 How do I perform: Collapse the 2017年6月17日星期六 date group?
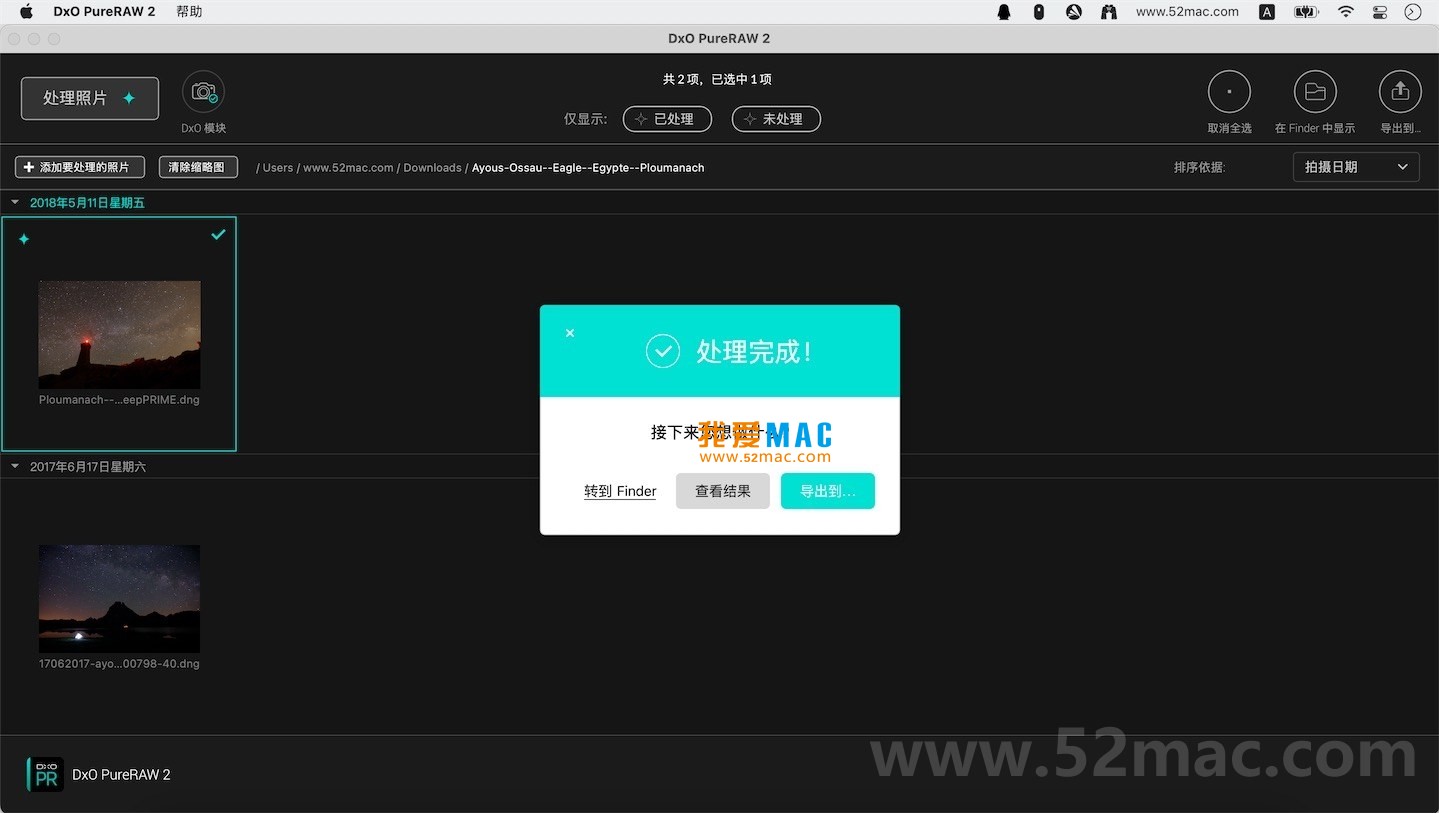(15, 466)
